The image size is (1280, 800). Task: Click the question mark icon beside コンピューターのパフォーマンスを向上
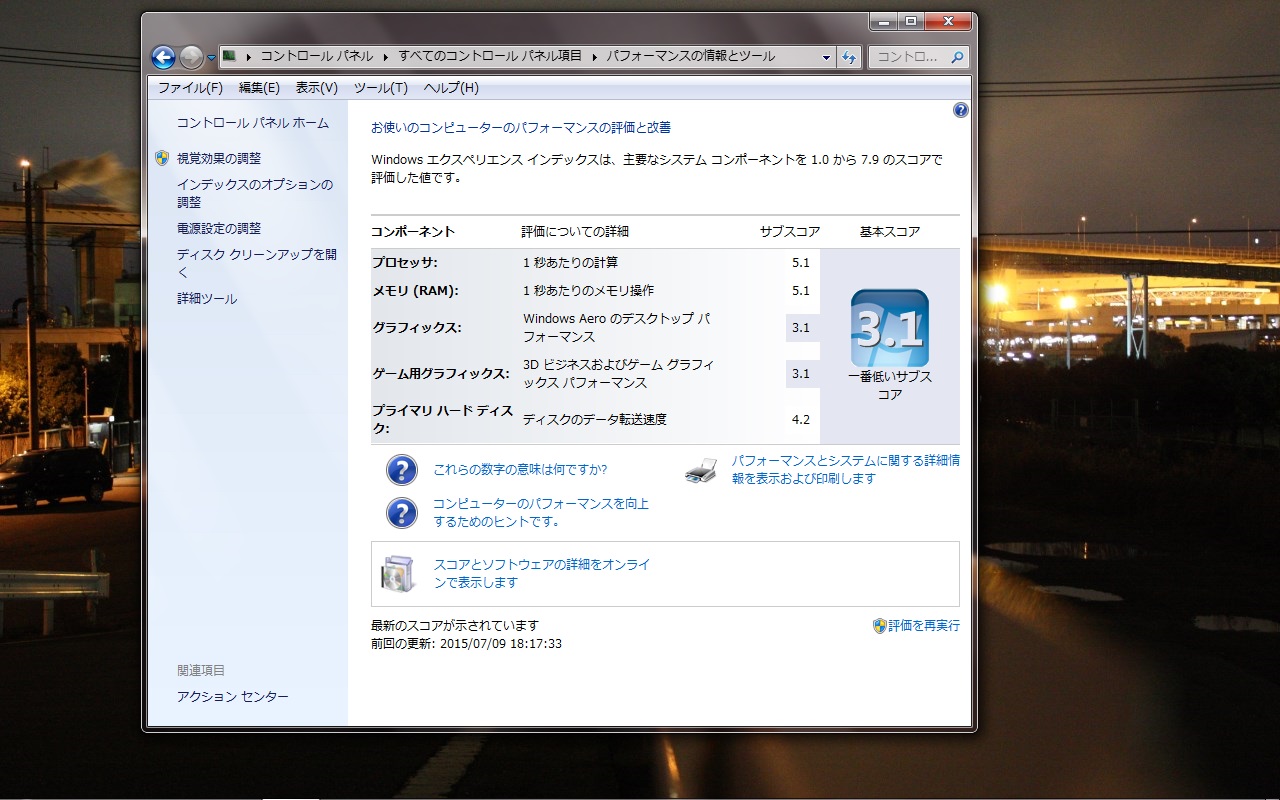(401, 513)
